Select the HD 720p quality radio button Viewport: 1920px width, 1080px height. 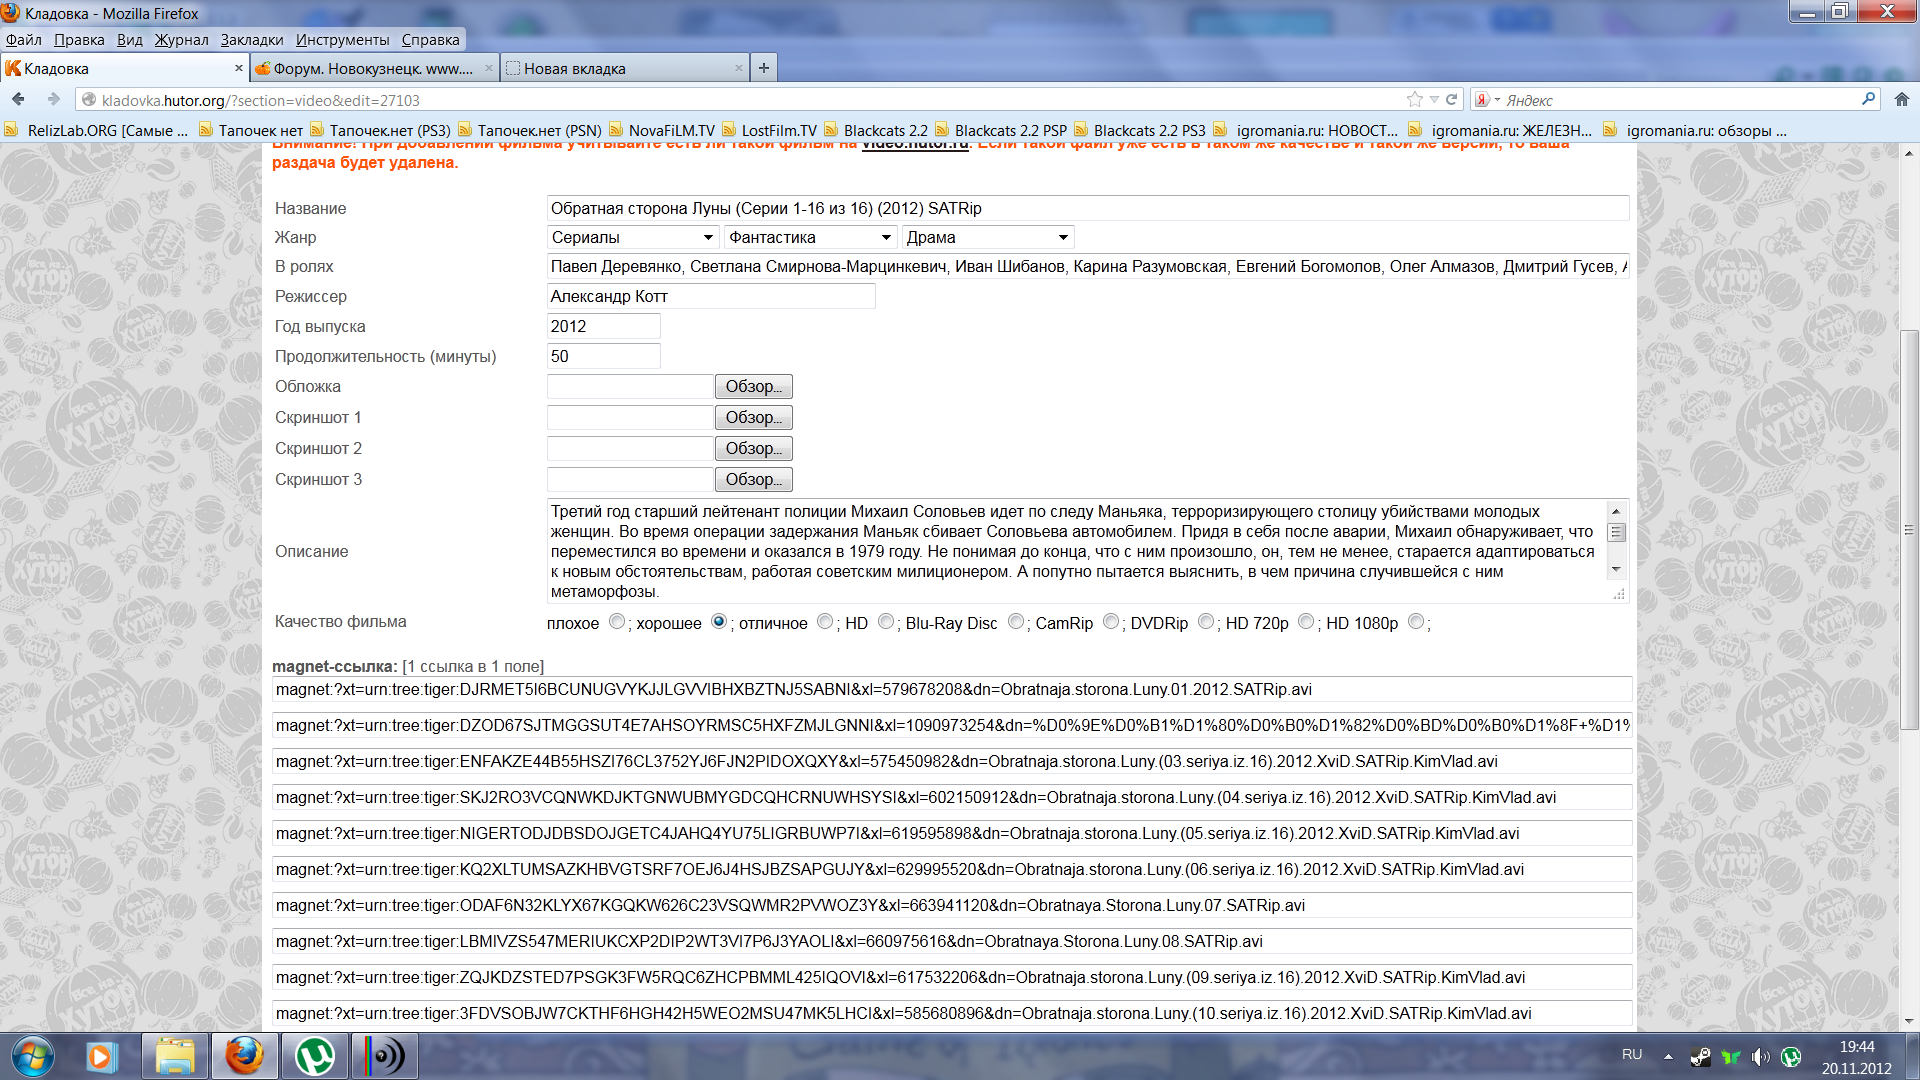click(1306, 622)
